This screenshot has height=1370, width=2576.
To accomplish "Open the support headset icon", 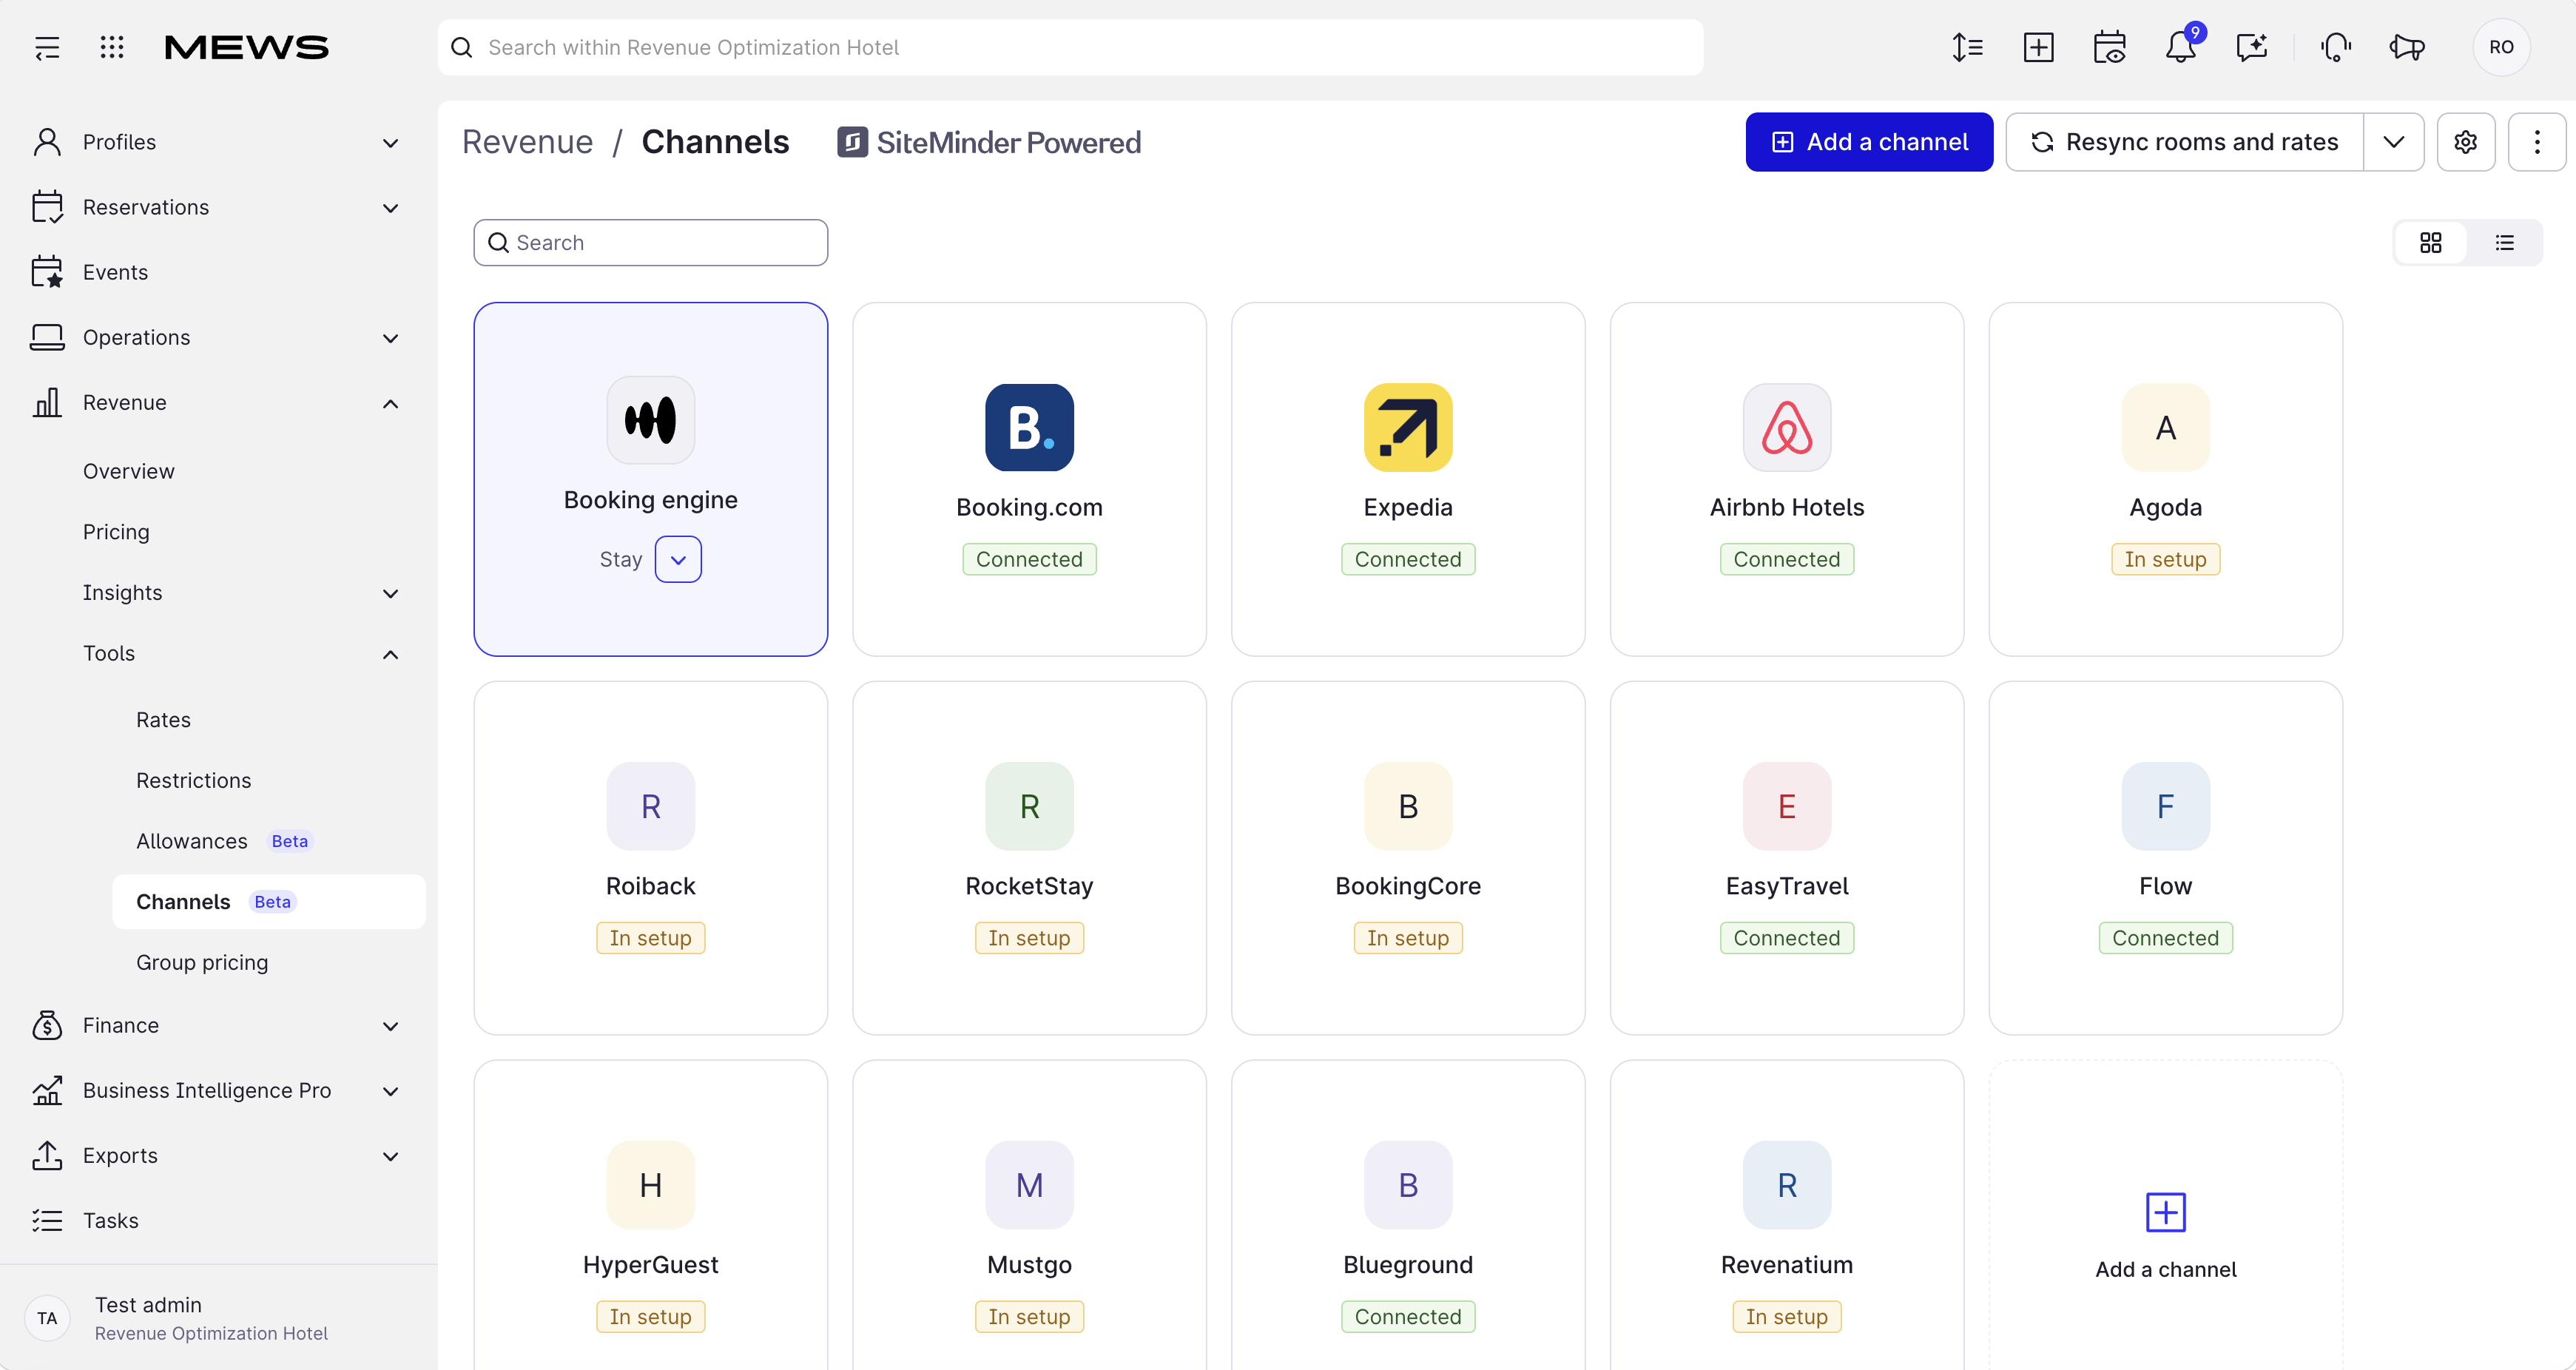I will pos(2335,47).
